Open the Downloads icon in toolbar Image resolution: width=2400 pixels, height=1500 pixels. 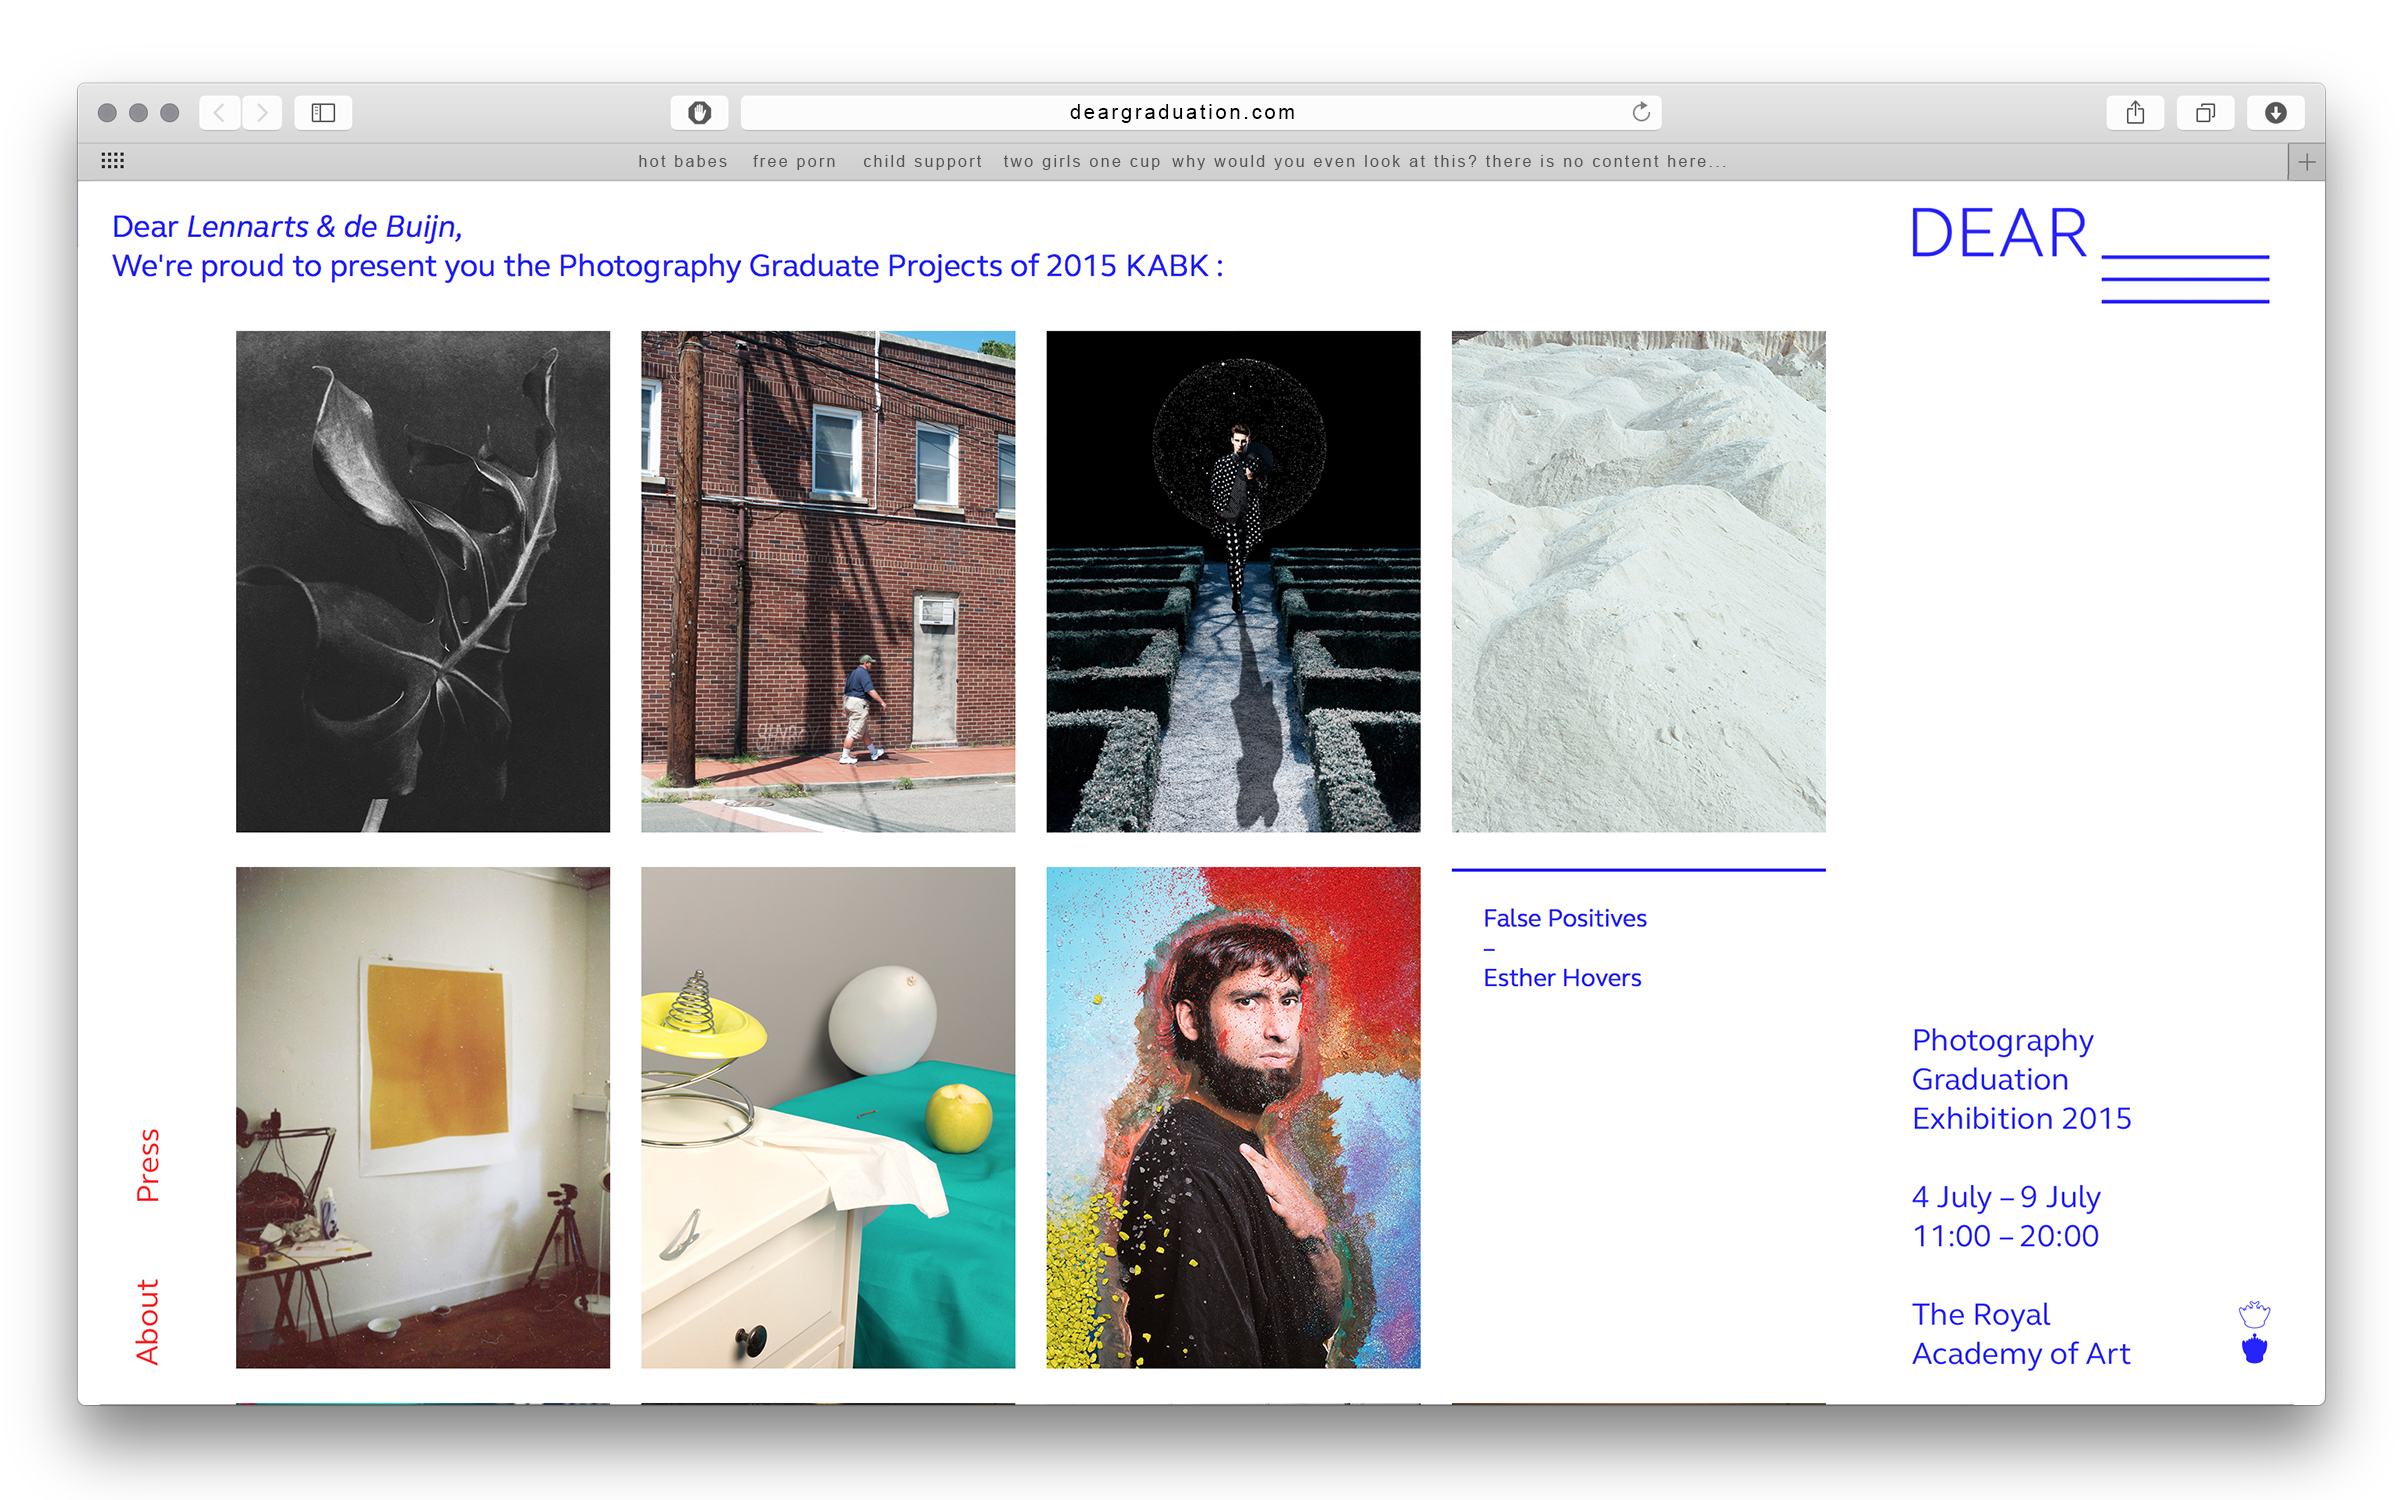(2276, 112)
